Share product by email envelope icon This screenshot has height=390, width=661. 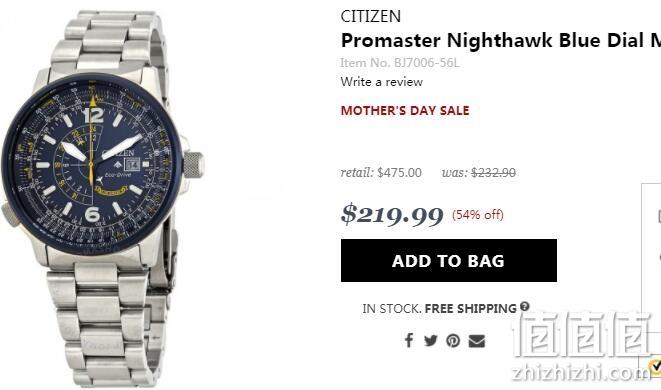477,341
